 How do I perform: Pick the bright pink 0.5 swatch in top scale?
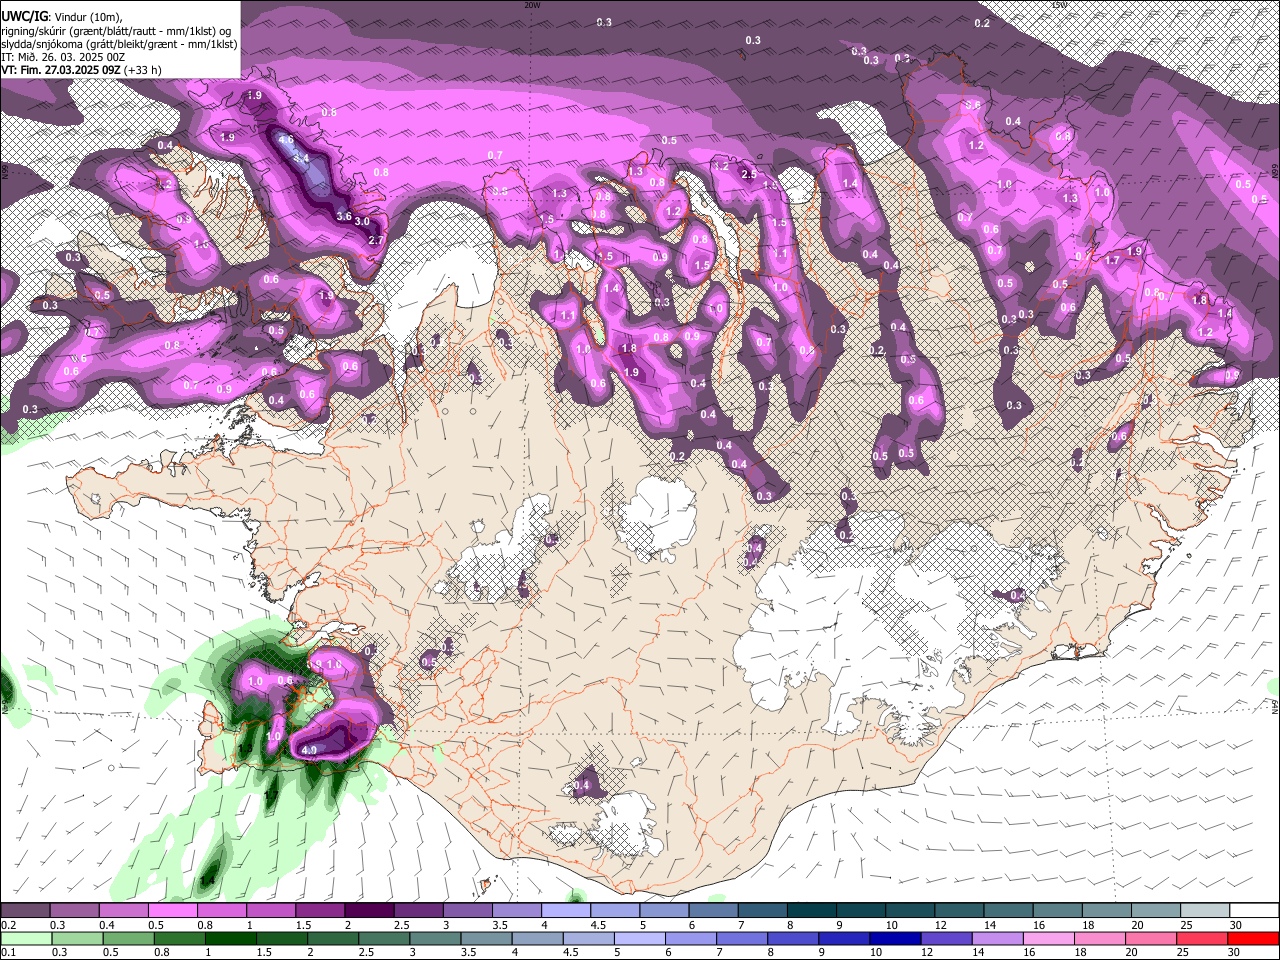click(x=172, y=911)
